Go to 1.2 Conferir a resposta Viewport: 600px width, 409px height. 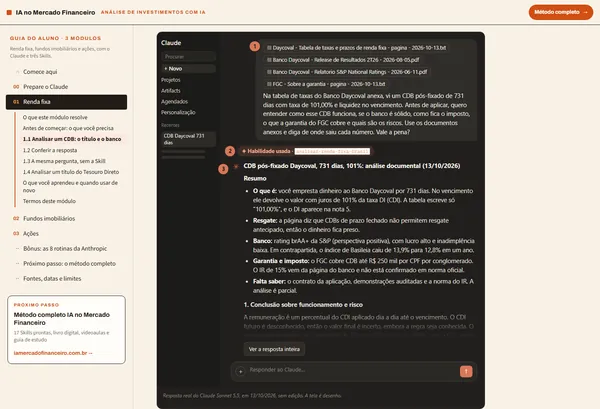click(x=50, y=150)
